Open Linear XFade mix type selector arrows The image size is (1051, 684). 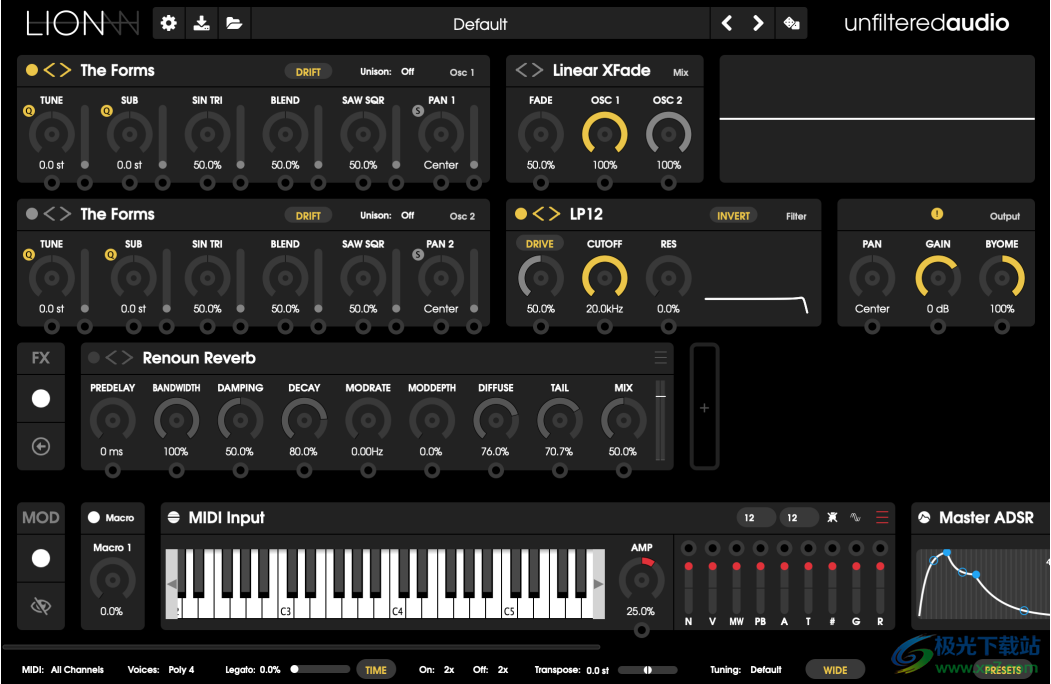click(x=530, y=70)
